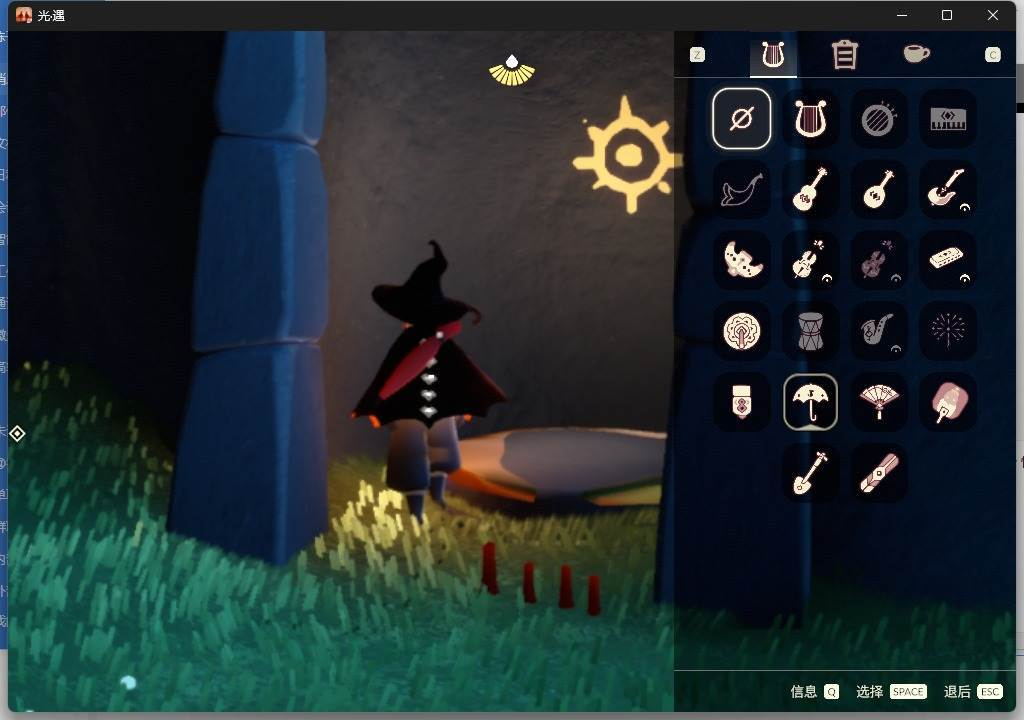Open the teacup tab

[x=916, y=54]
